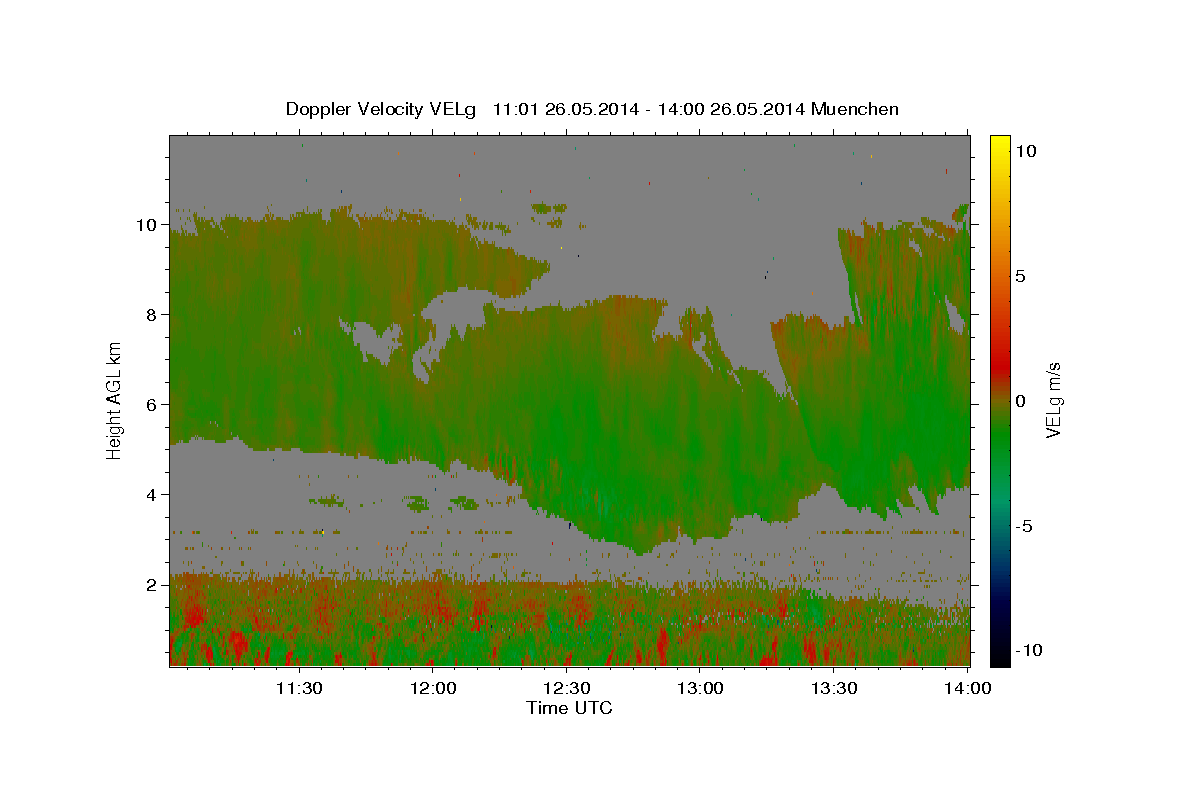The image size is (1200, 800).
Task: Click the 'Height AGL km' y-axis label
Action: click(x=115, y=400)
